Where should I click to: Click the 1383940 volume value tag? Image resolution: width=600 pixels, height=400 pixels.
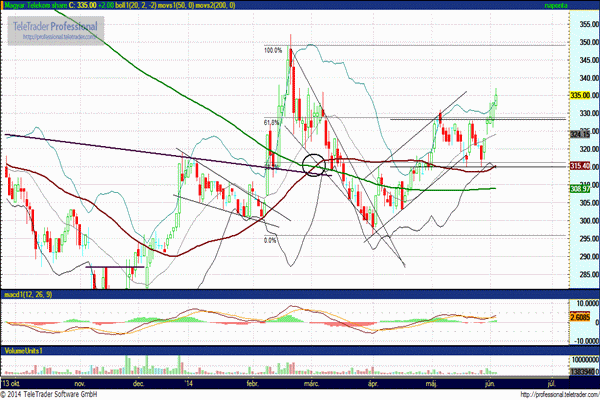[x=582, y=372]
